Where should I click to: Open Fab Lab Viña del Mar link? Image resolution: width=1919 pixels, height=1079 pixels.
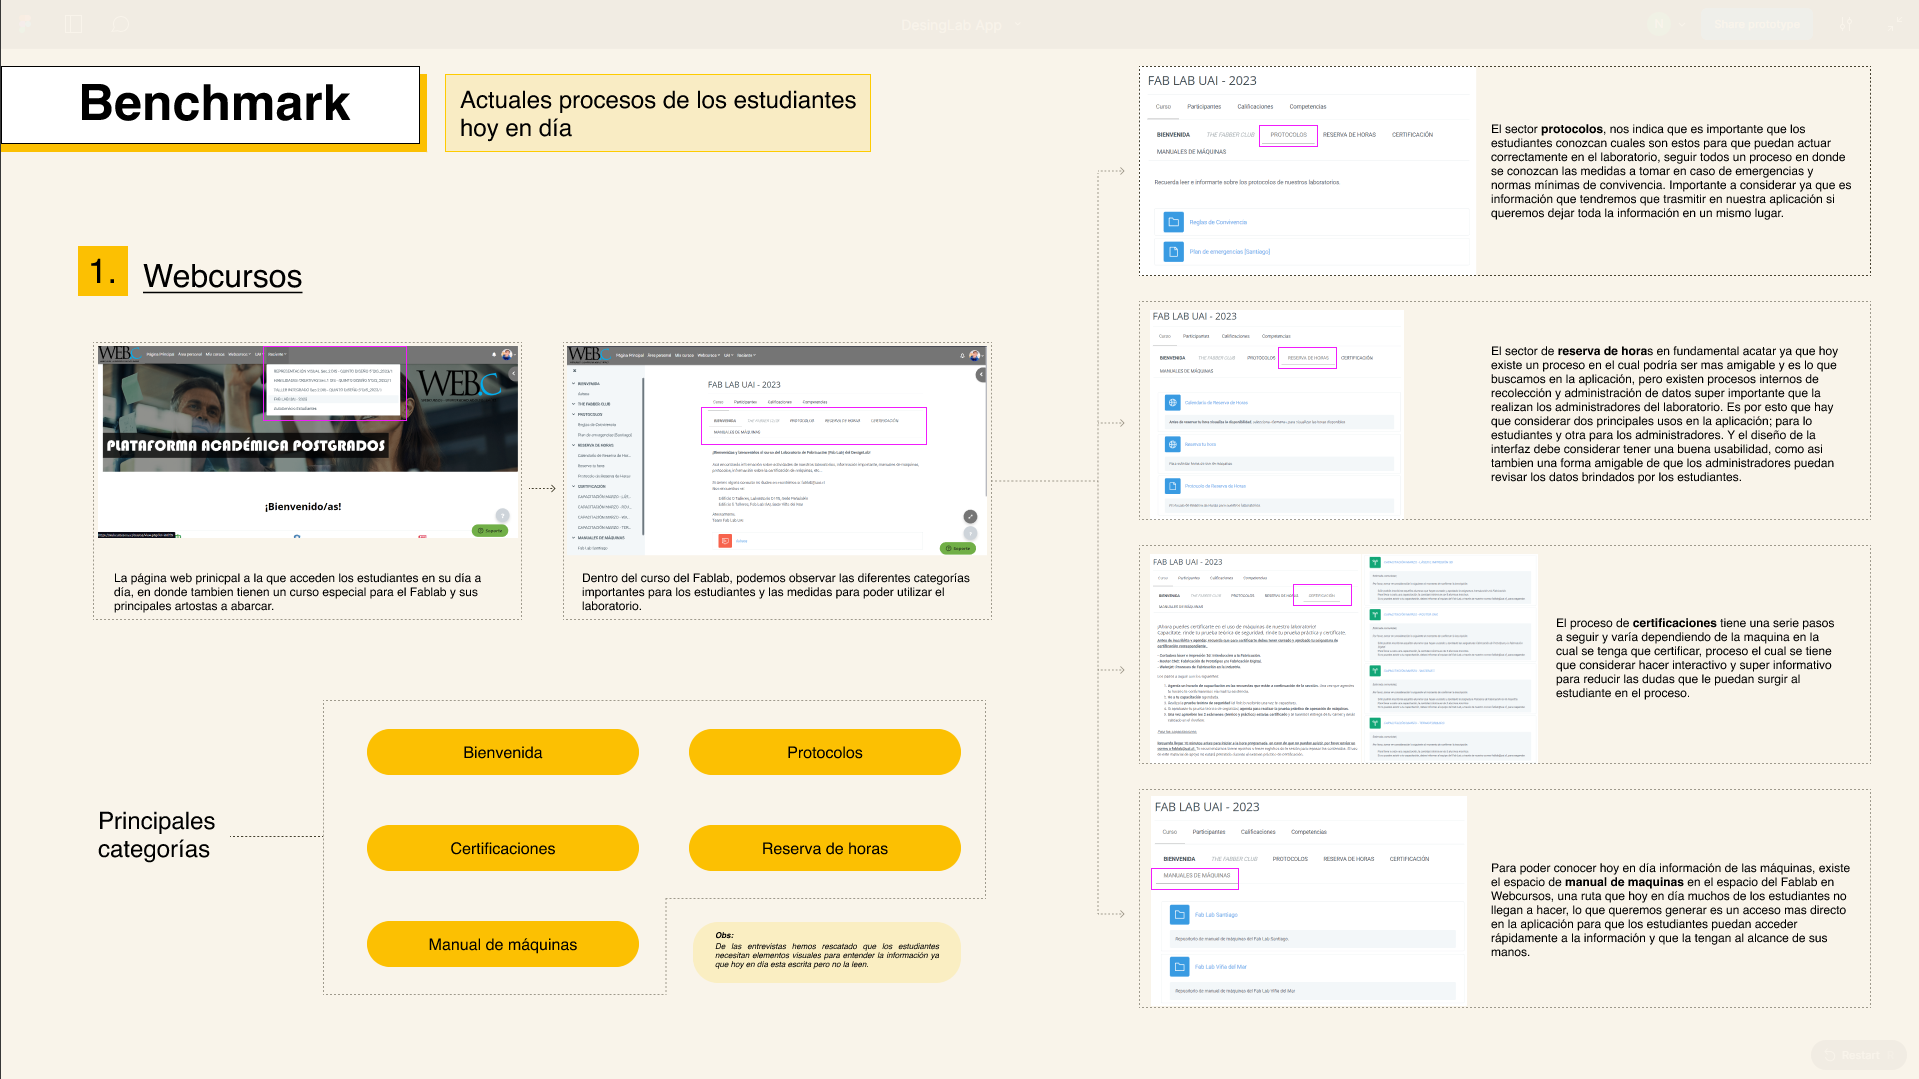[x=1220, y=966]
